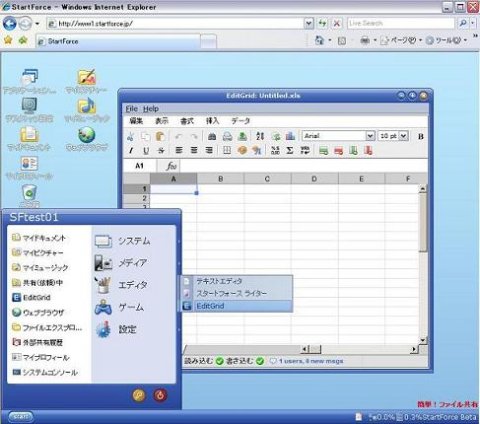The width and height of the screenshot is (480, 424).
Task: Open the Arial font dropdown
Action: 370,136
